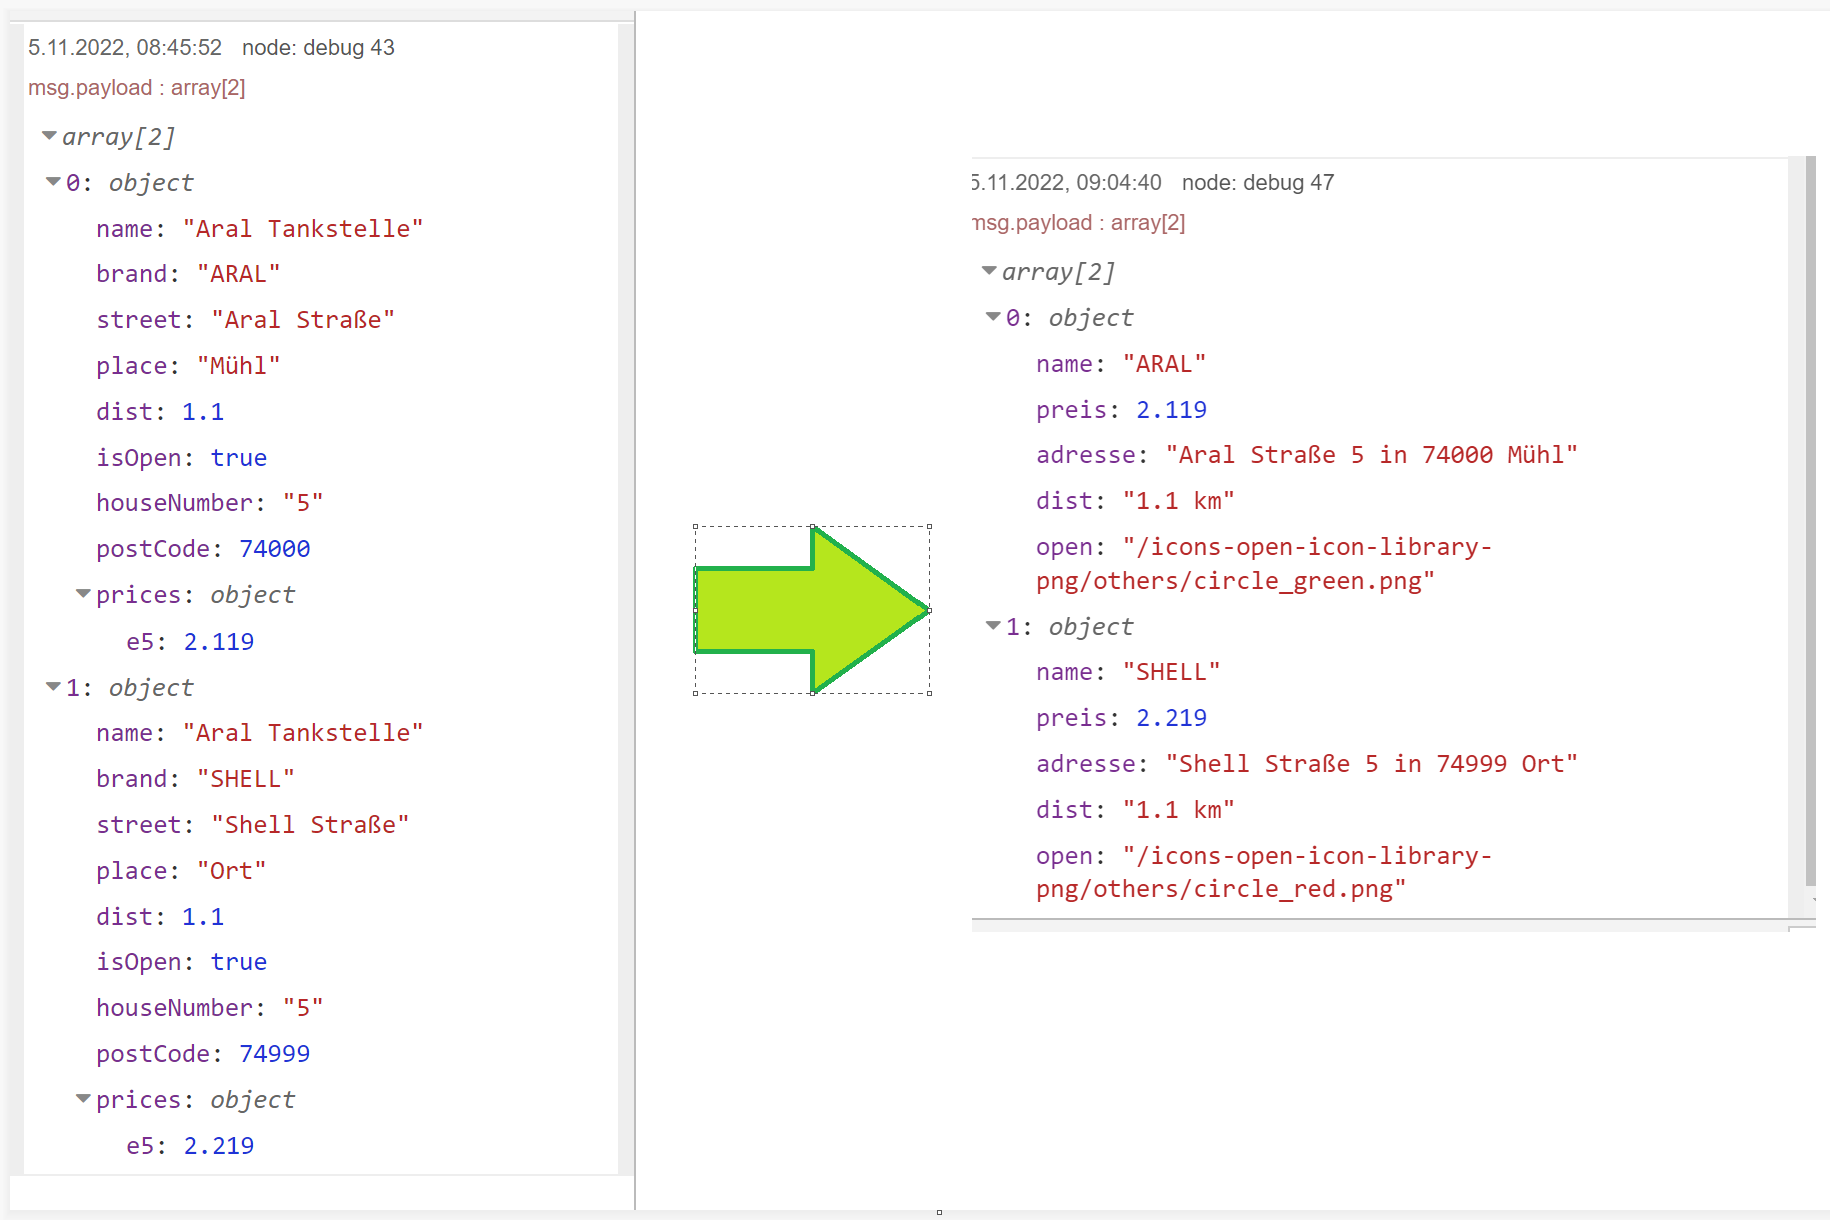
Task: Click msg.payload : array[2] in debug 47
Action: [x=1079, y=222]
